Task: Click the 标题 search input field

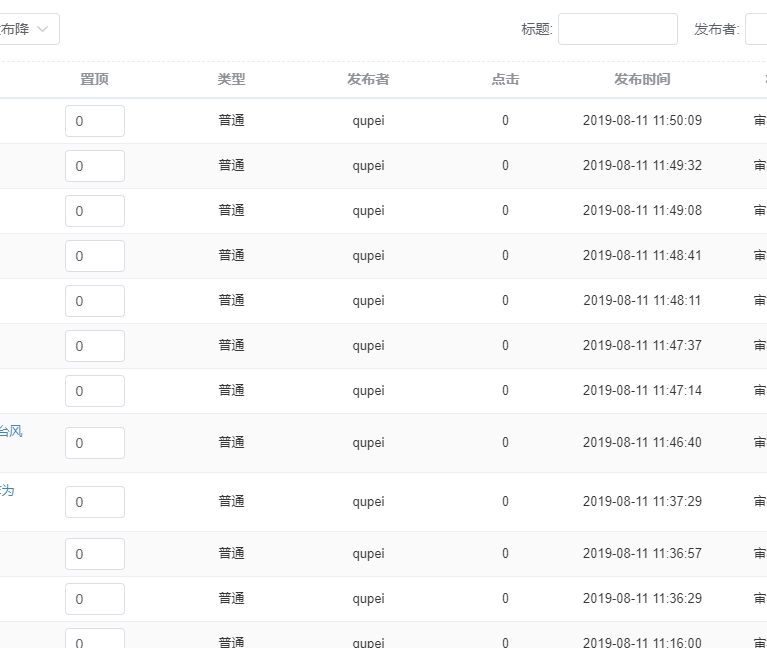Action: pyautogui.click(x=617, y=29)
